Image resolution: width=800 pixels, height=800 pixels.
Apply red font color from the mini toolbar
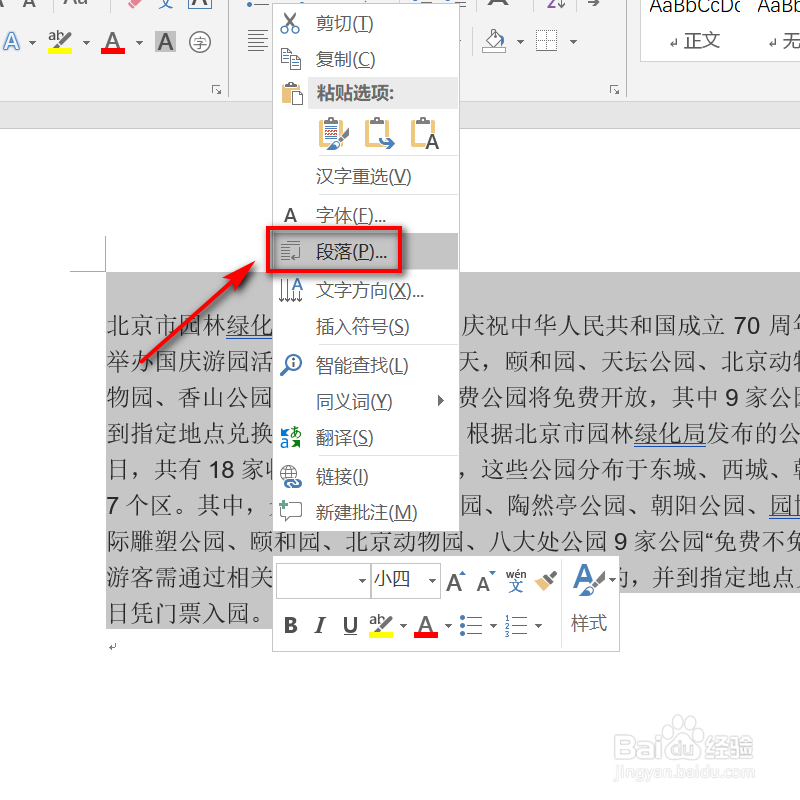tap(424, 625)
